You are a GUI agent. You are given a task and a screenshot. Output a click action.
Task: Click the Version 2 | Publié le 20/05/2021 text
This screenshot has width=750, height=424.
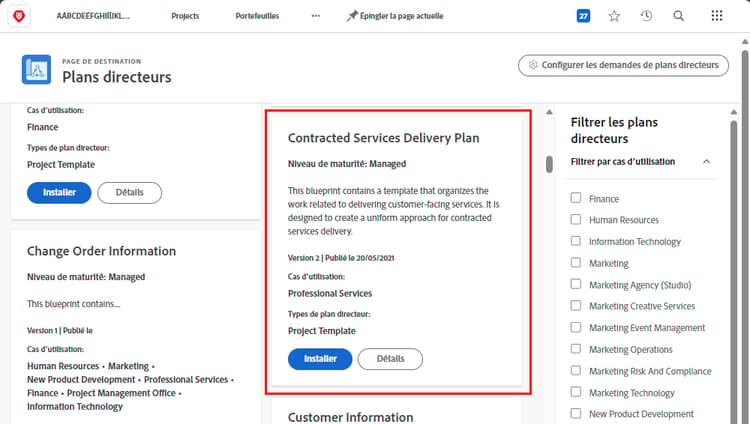tap(341, 258)
